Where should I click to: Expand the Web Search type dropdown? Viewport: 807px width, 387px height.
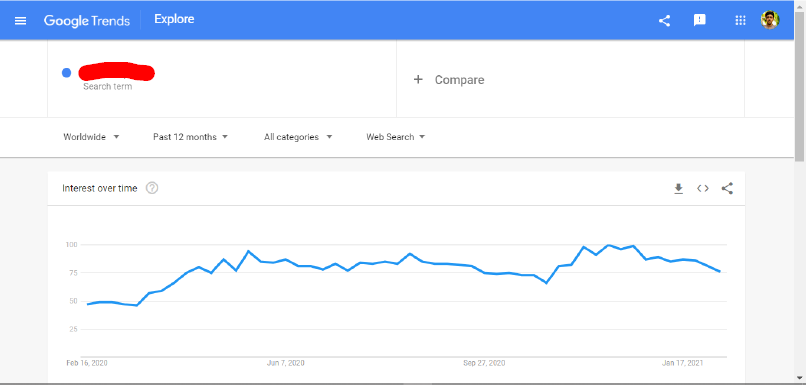click(x=395, y=137)
